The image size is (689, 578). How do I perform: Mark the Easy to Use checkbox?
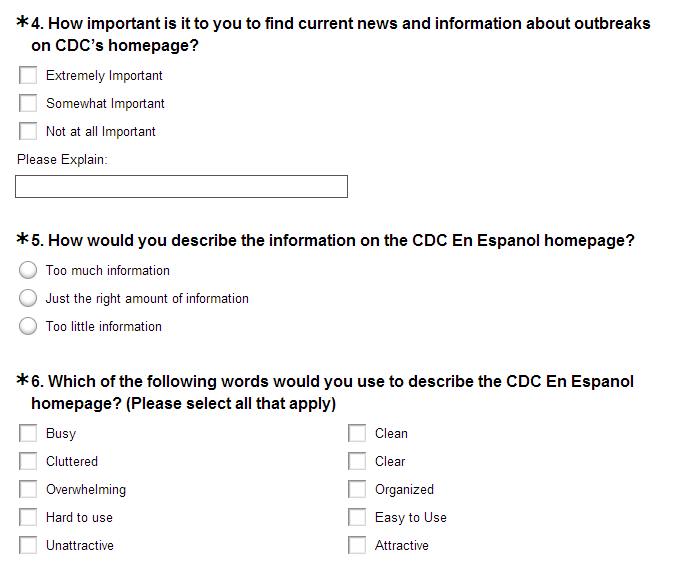click(x=357, y=517)
